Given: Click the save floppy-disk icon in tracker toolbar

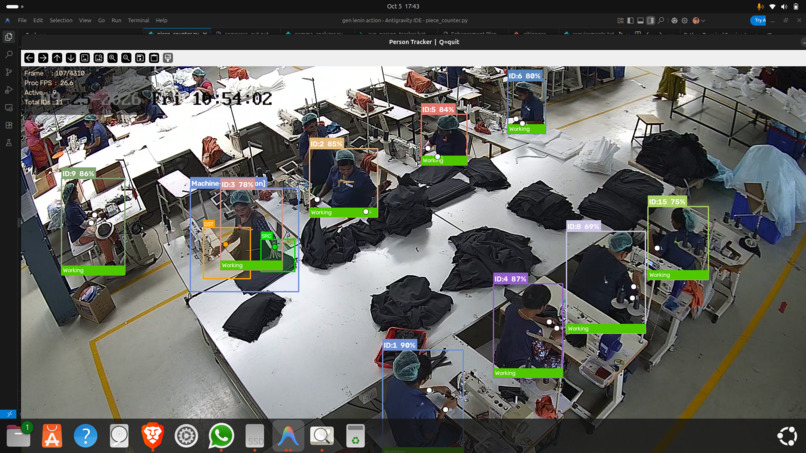Looking at the screenshot, I should point(140,58).
